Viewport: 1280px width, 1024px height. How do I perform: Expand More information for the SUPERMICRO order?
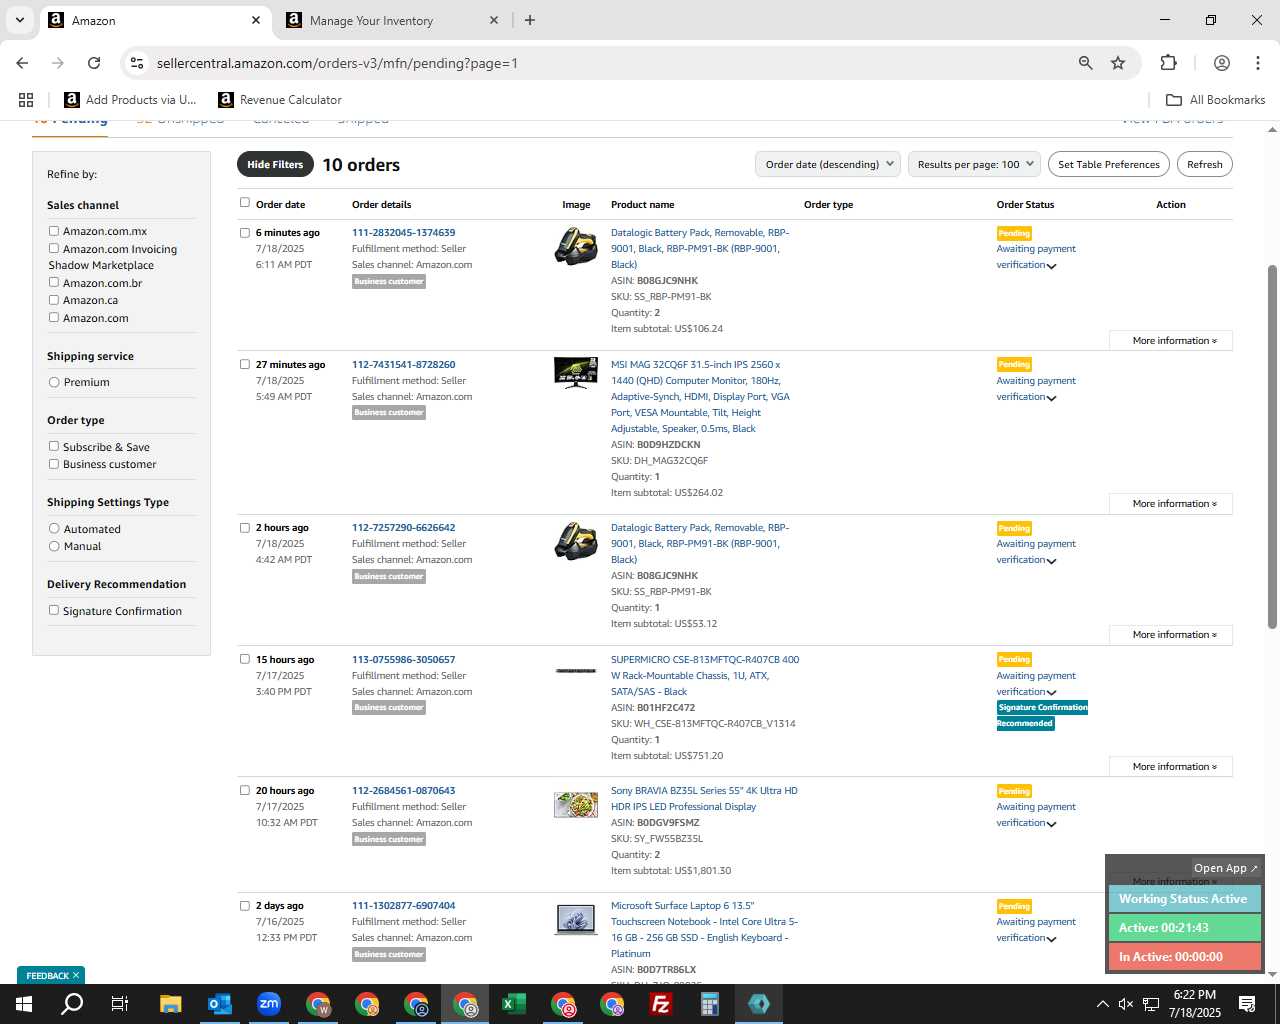point(1171,767)
